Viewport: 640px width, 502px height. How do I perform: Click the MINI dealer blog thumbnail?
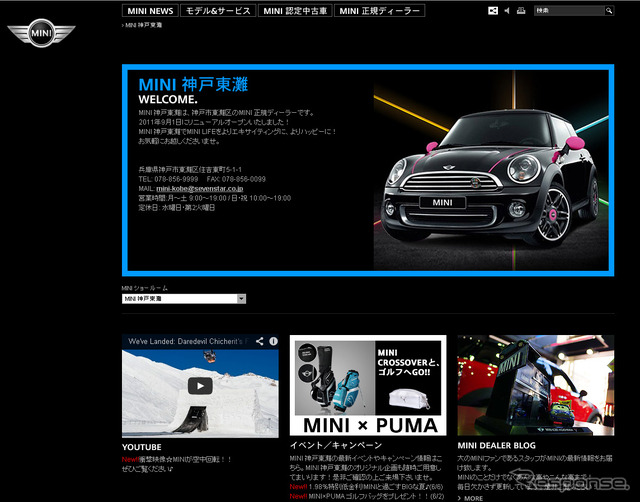[536, 385]
